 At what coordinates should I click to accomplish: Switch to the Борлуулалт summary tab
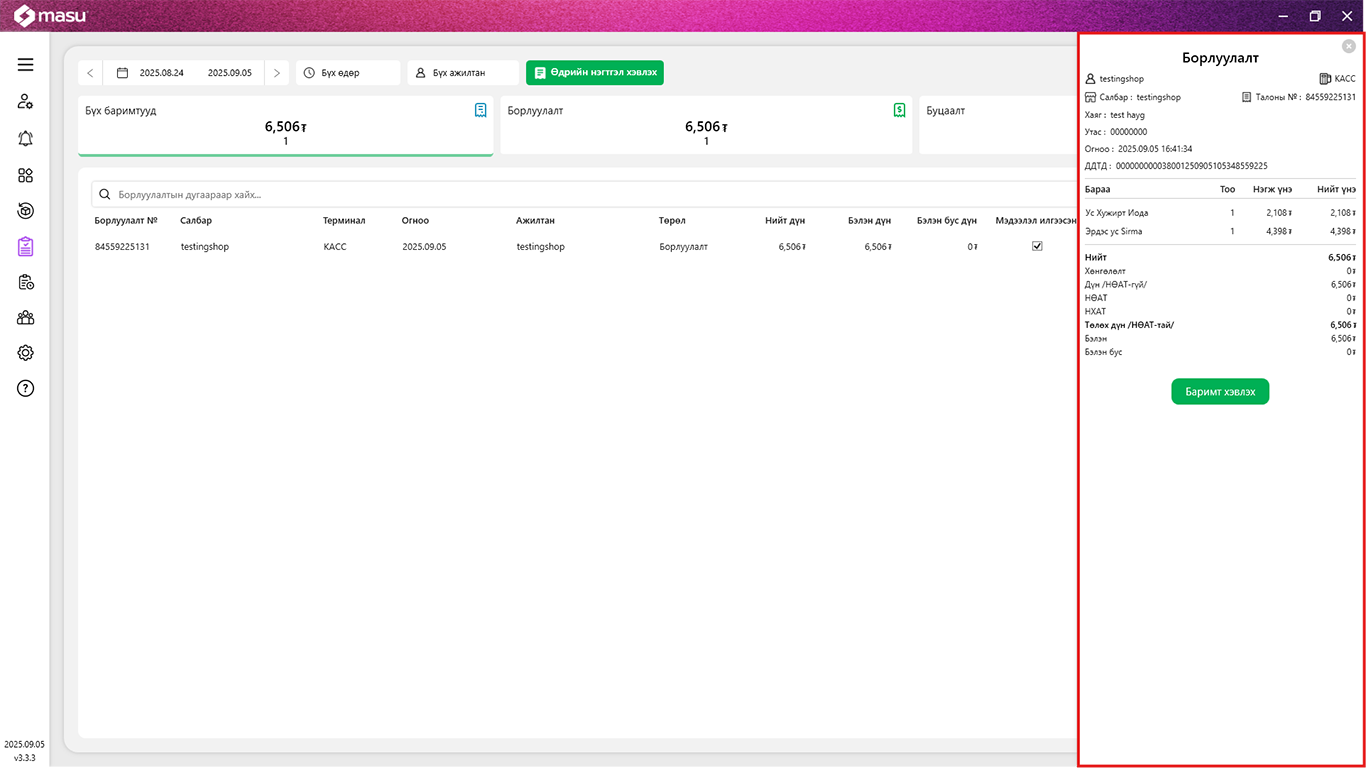[x=705, y=126]
